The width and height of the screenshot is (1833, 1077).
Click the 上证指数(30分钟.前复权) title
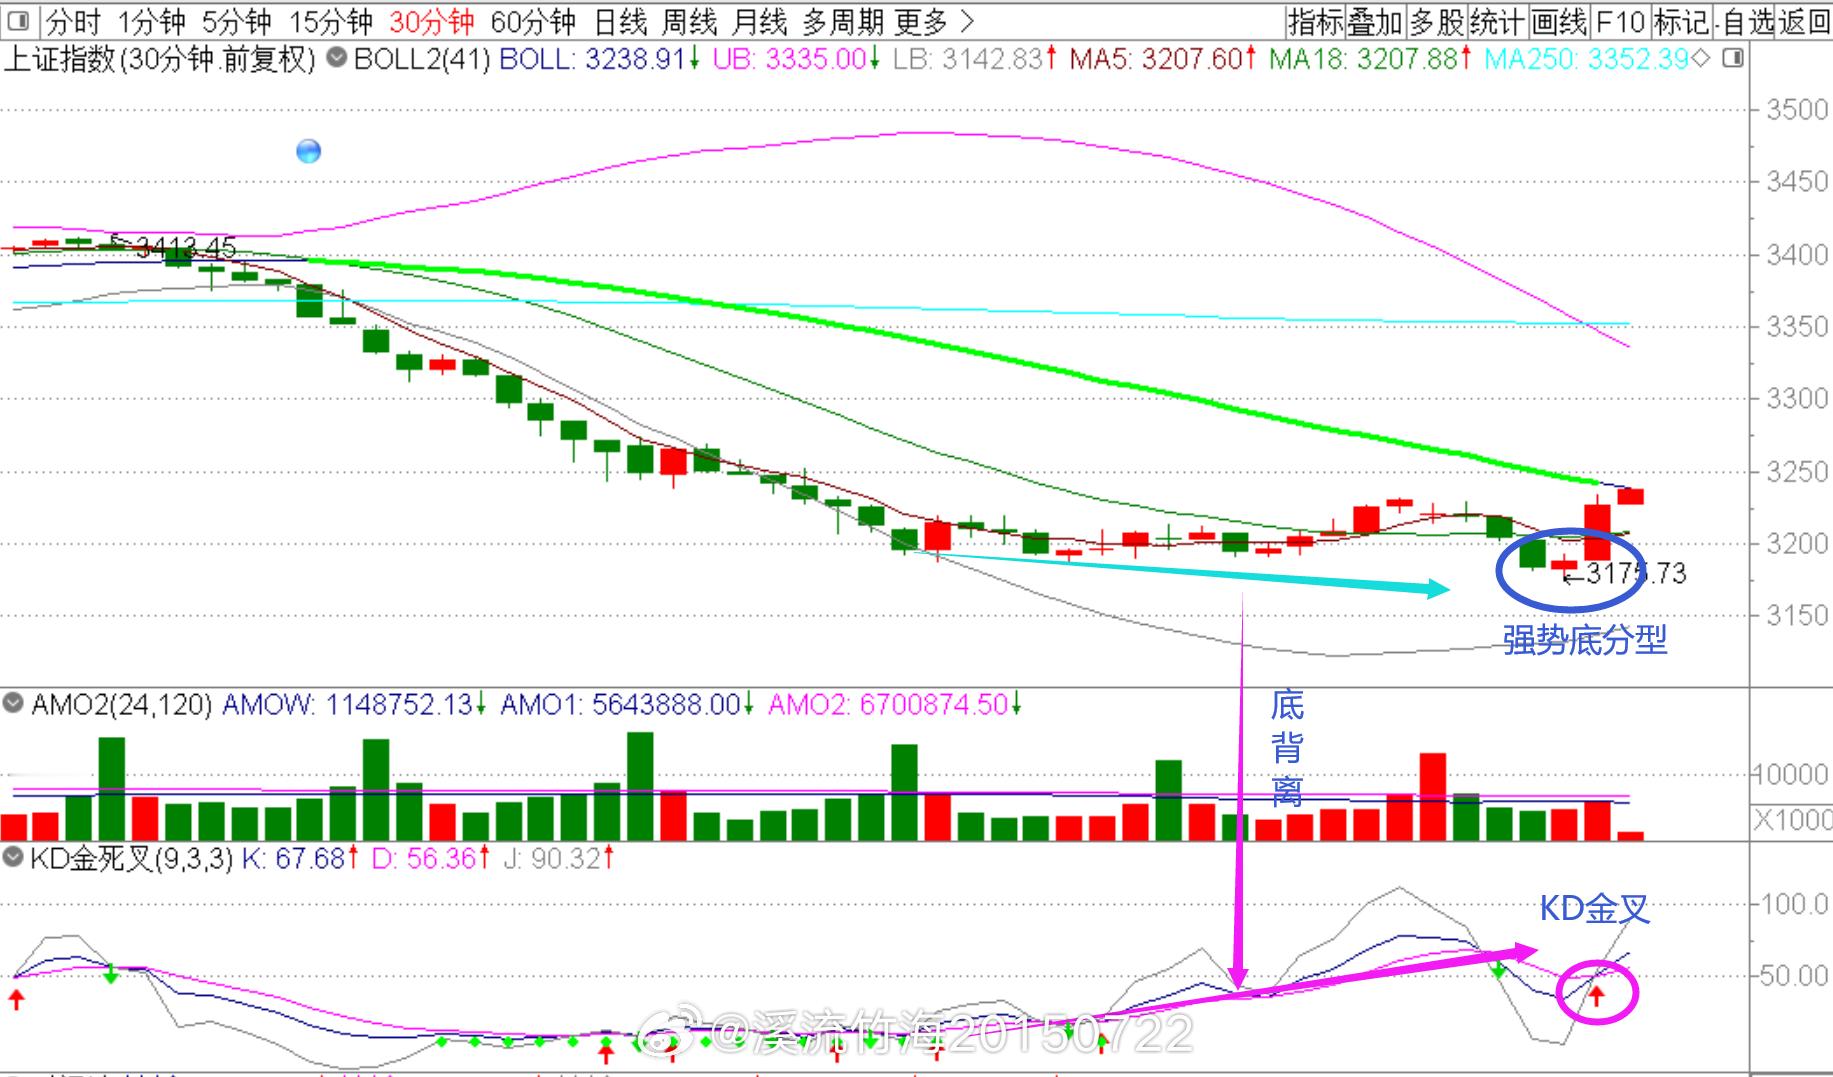pos(160,59)
